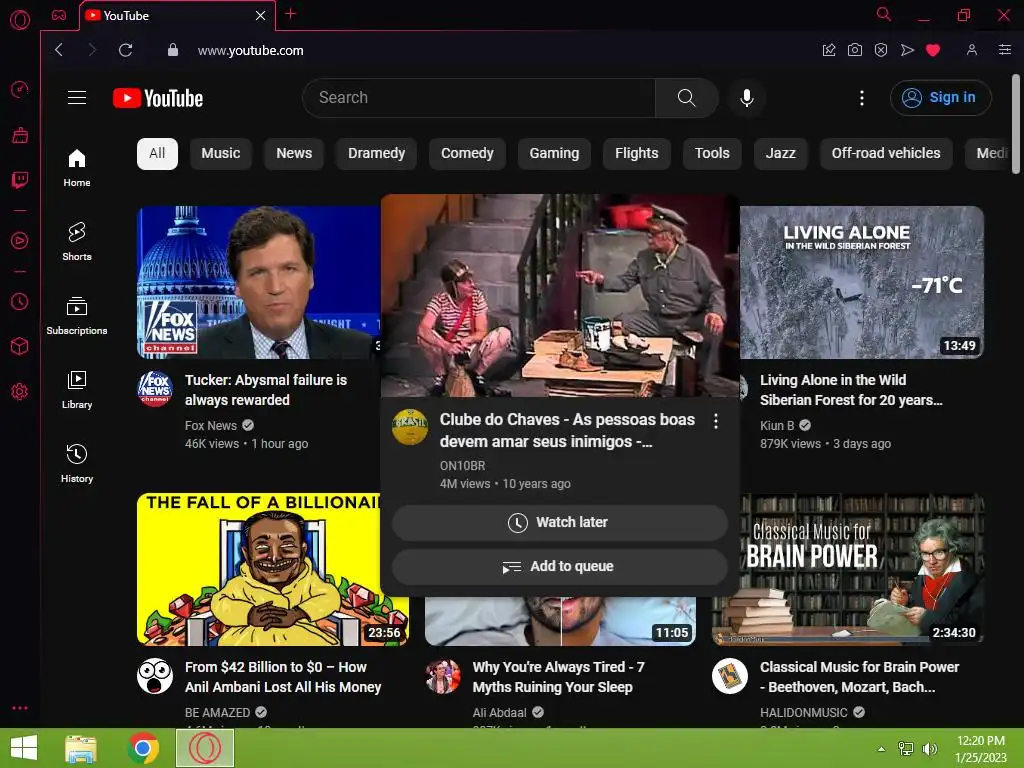Screen dimensions: 1024x768
Task: Reload the YouTube page
Action: [x=125, y=50]
